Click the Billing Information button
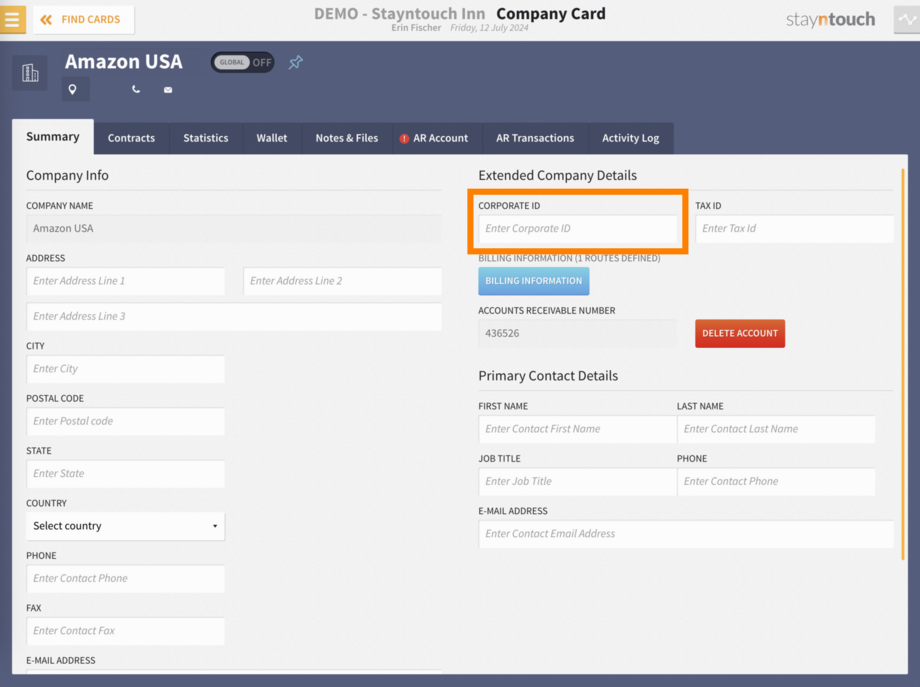 coord(534,281)
